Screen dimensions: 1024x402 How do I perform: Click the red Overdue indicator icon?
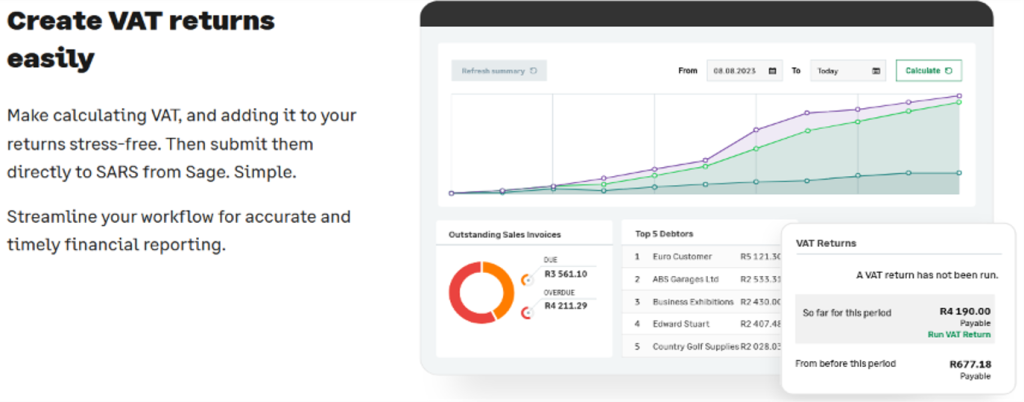pyautogui.click(x=528, y=313)
